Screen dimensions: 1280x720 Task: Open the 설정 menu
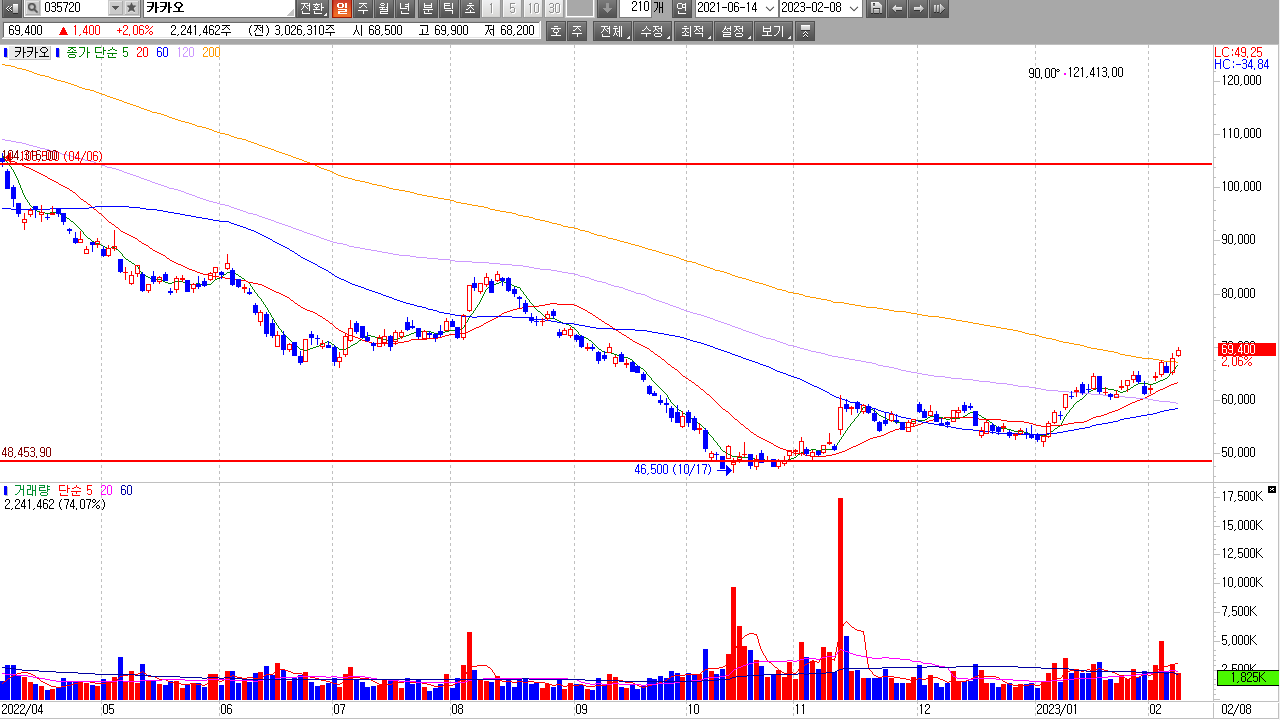coord(732,31)
